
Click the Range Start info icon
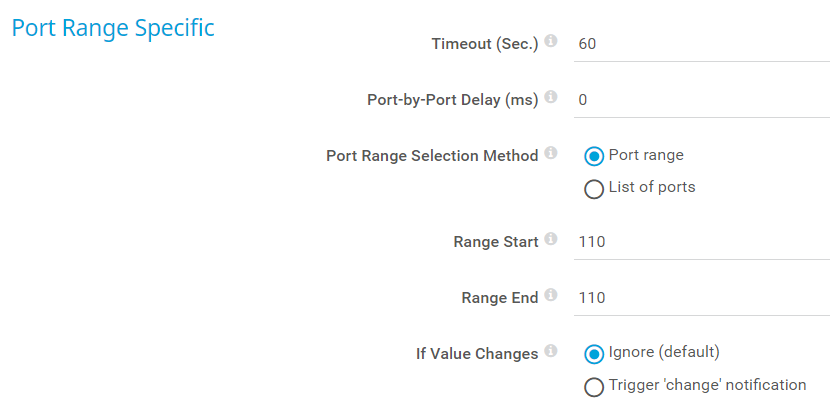(x=551, y=240)
